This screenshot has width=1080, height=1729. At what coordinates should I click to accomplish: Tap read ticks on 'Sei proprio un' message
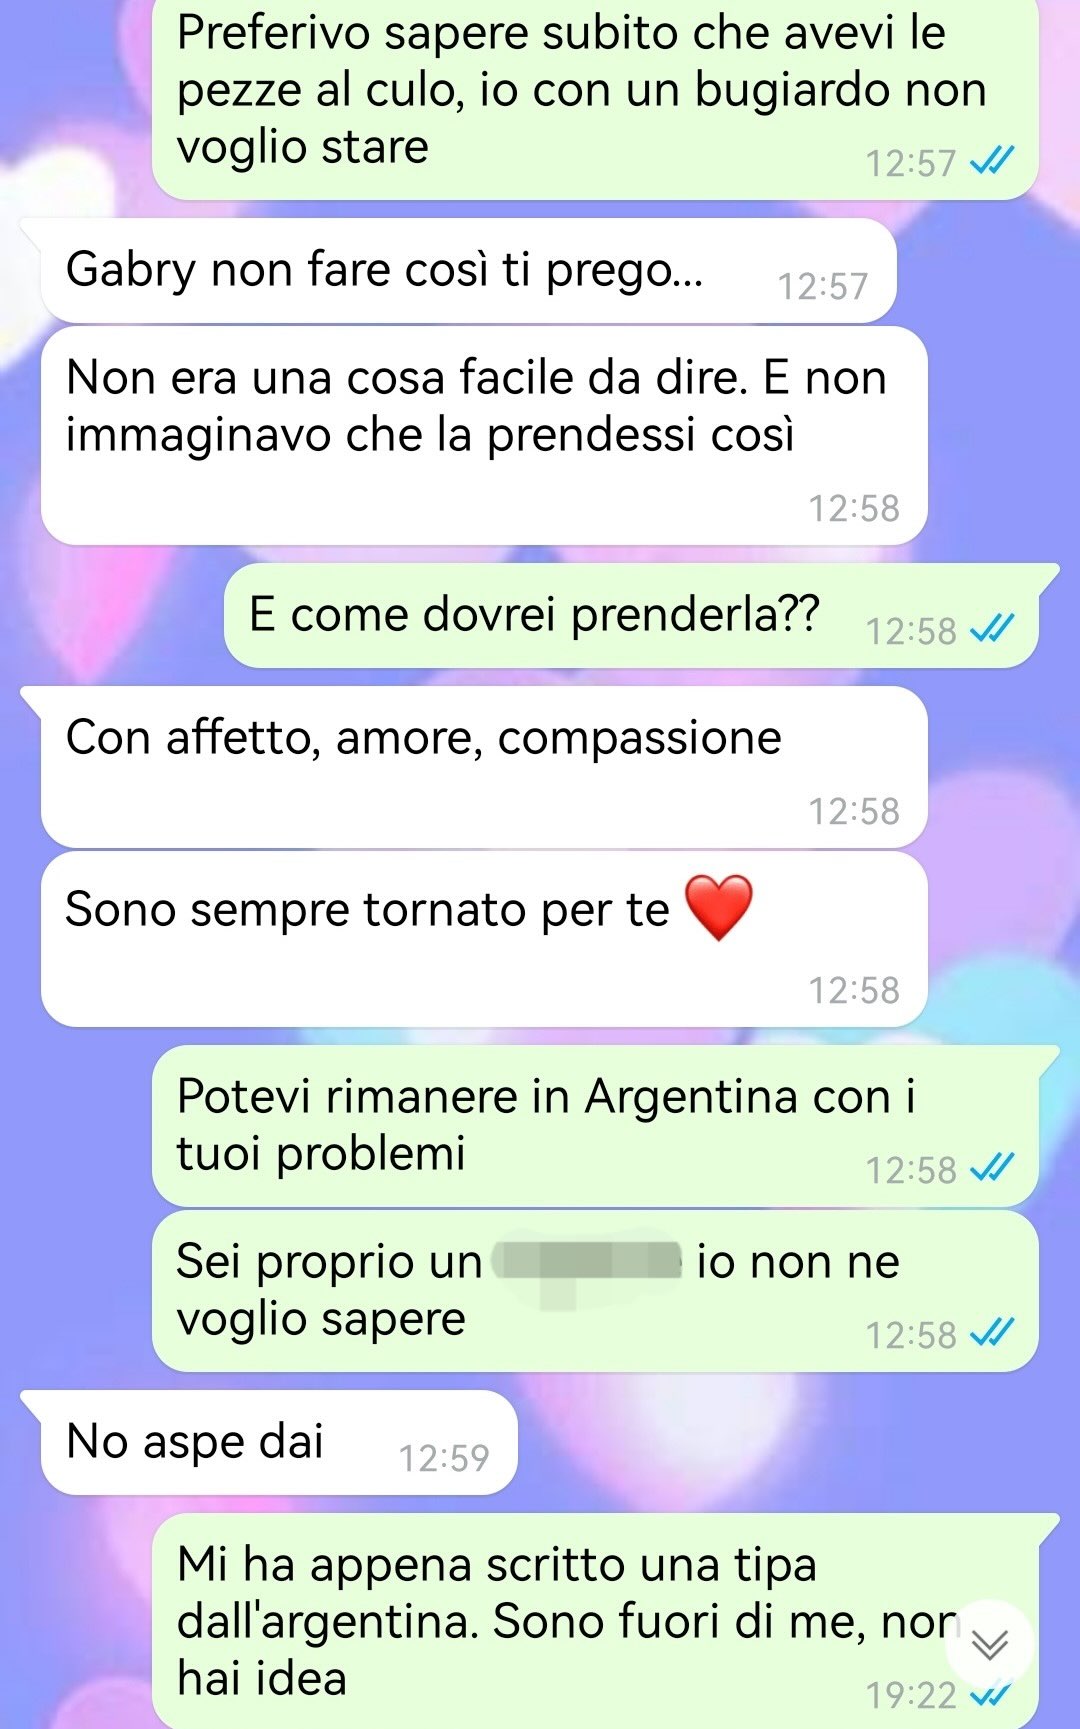pos(993,1333)
